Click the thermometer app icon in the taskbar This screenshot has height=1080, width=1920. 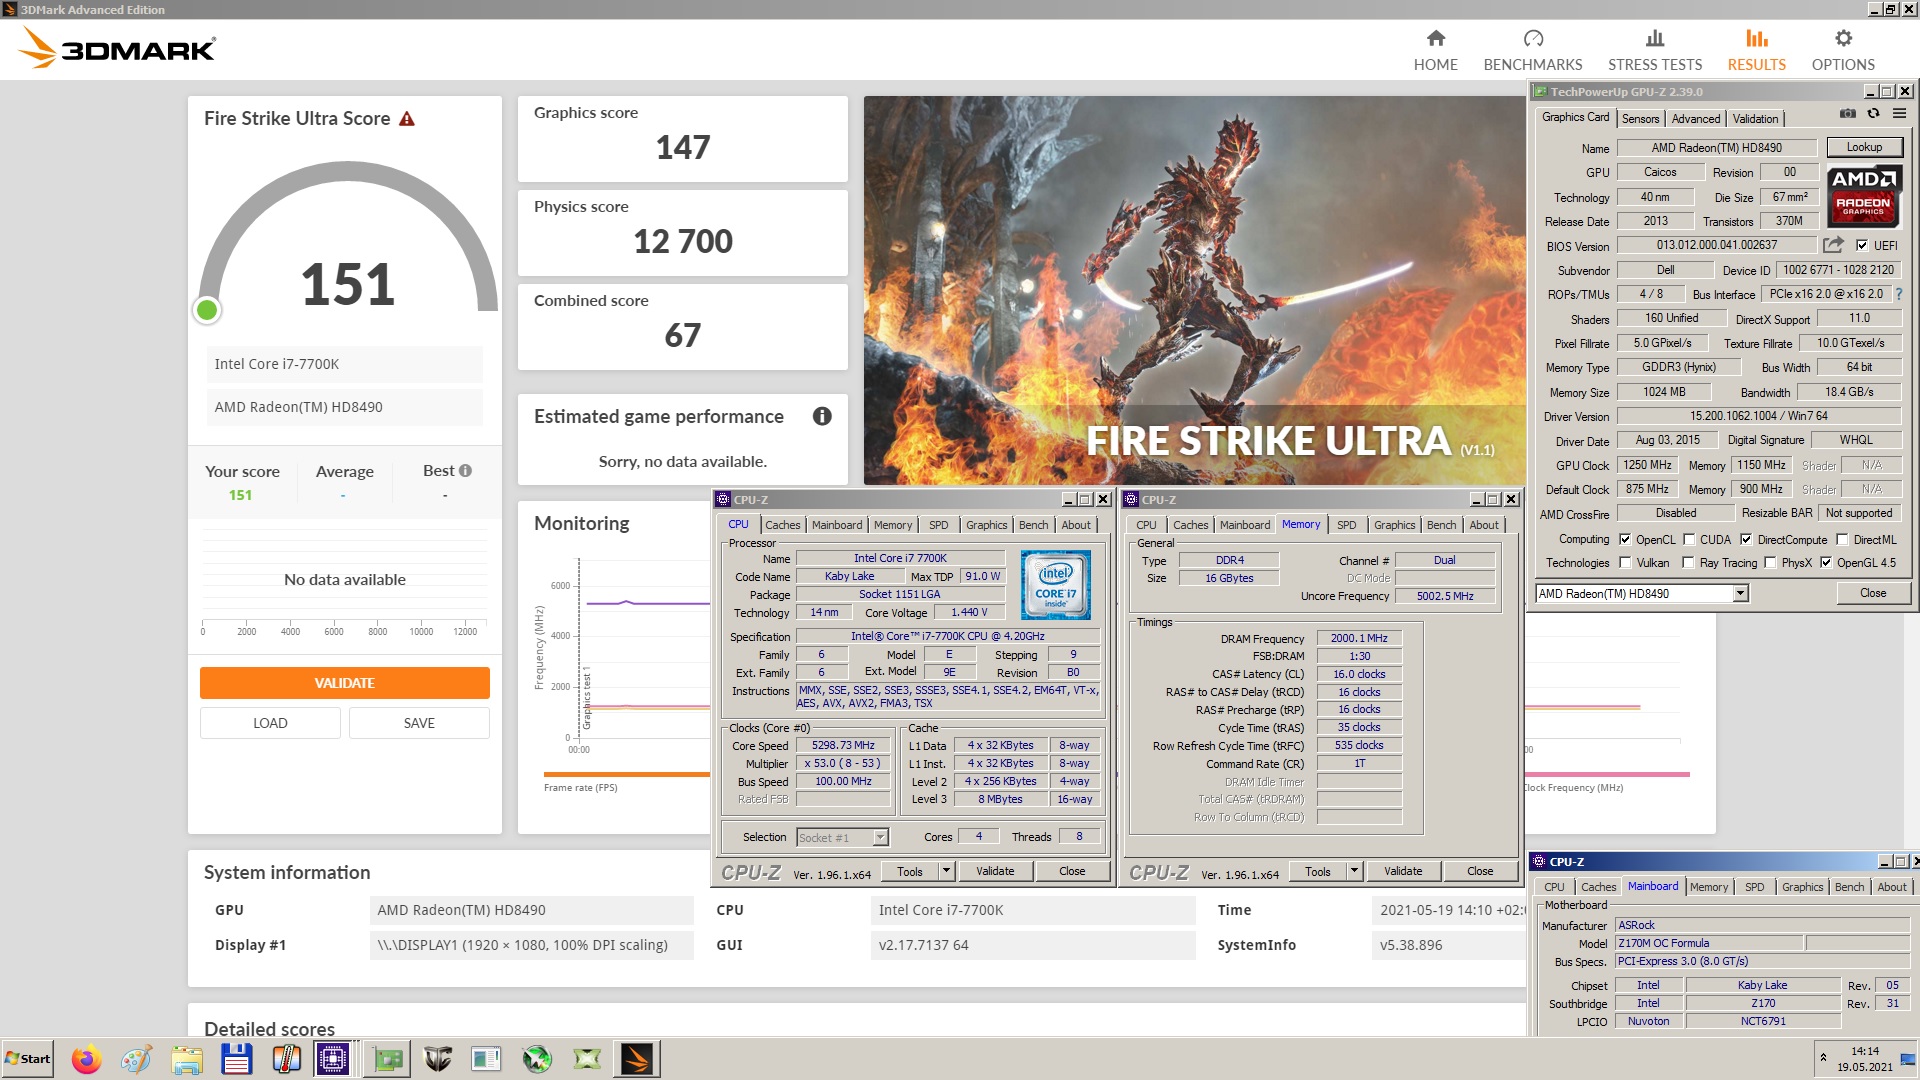tap(287, 1058)
